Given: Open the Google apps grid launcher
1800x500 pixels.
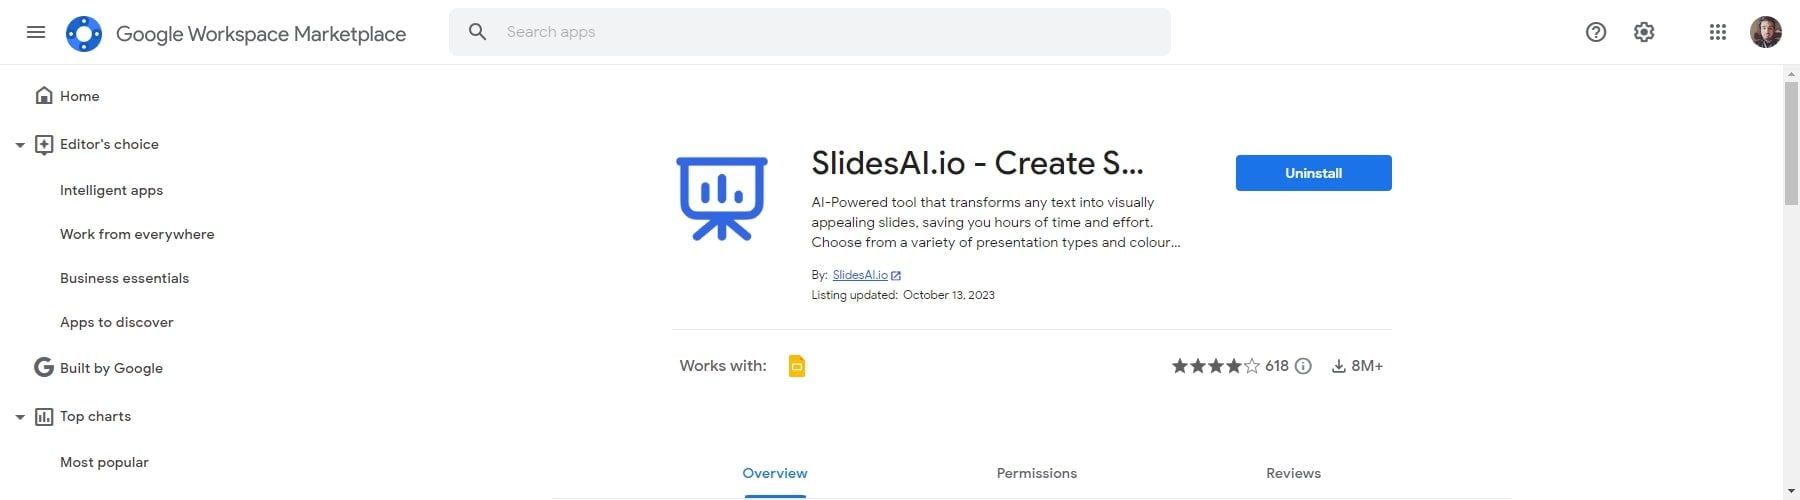Looking at the screenshot, I should pos(1718,32).
